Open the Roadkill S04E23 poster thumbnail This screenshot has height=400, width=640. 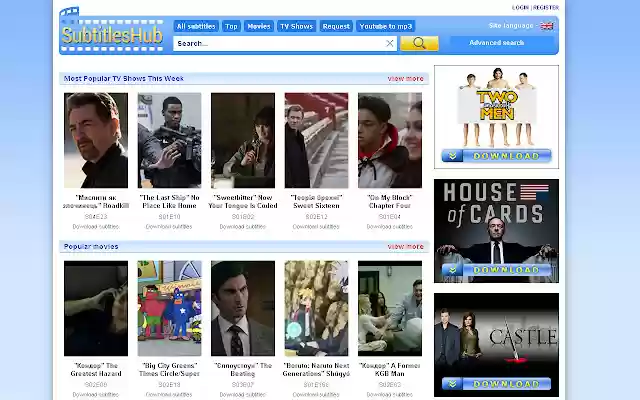(96, 140)
